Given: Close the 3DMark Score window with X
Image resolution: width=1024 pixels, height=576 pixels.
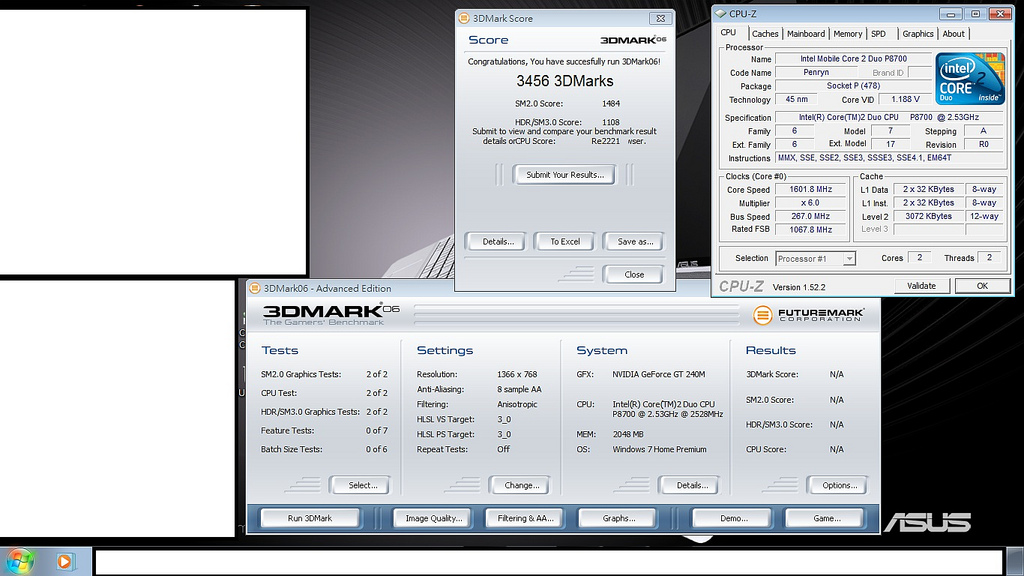Looking at the screenshot, I should coord(660,18).
